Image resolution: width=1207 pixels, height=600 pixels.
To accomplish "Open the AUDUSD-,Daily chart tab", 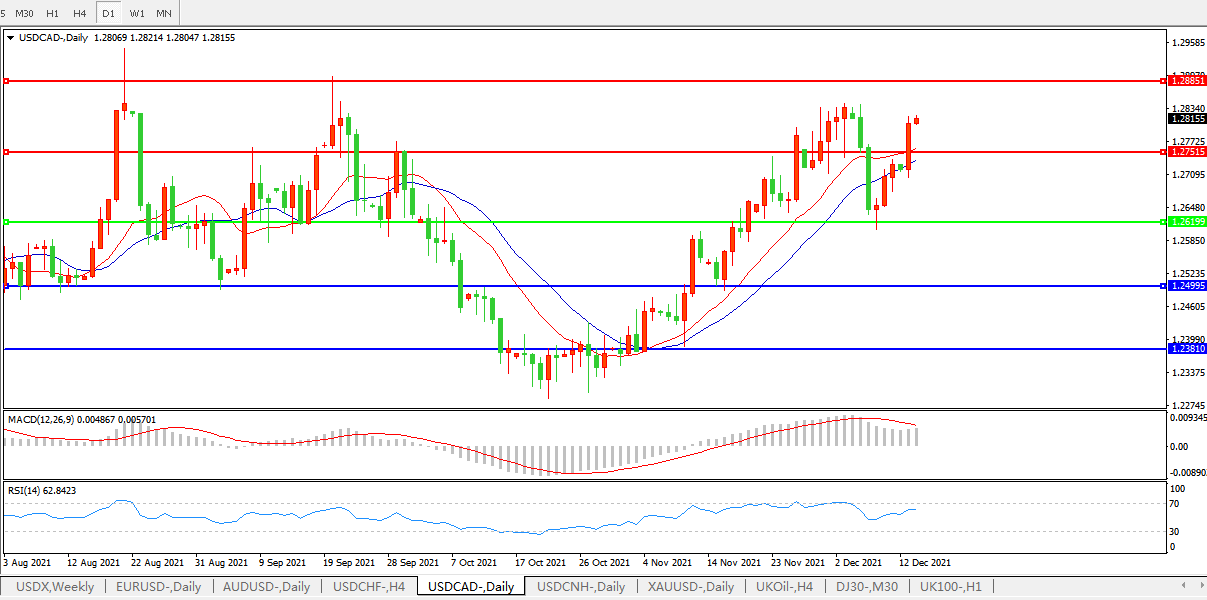I will pos(267,587).
